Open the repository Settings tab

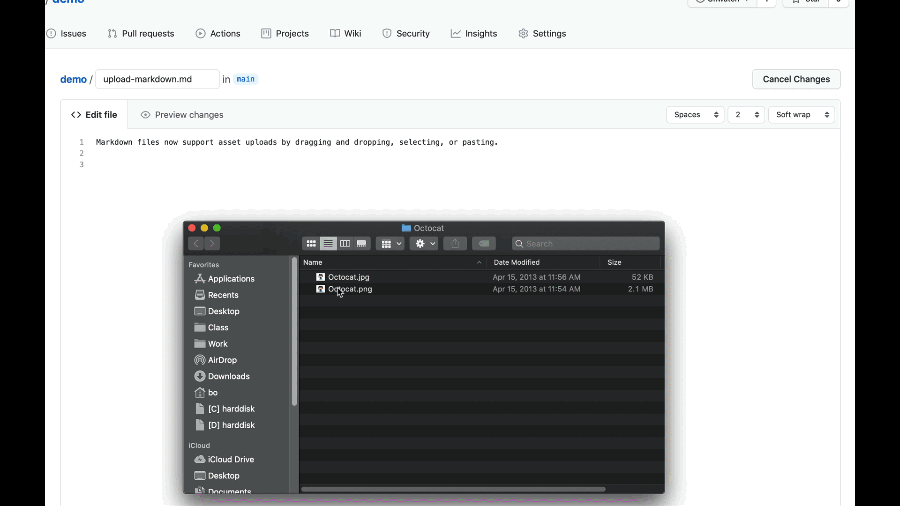pyautogui.click(x=542, y=34)
